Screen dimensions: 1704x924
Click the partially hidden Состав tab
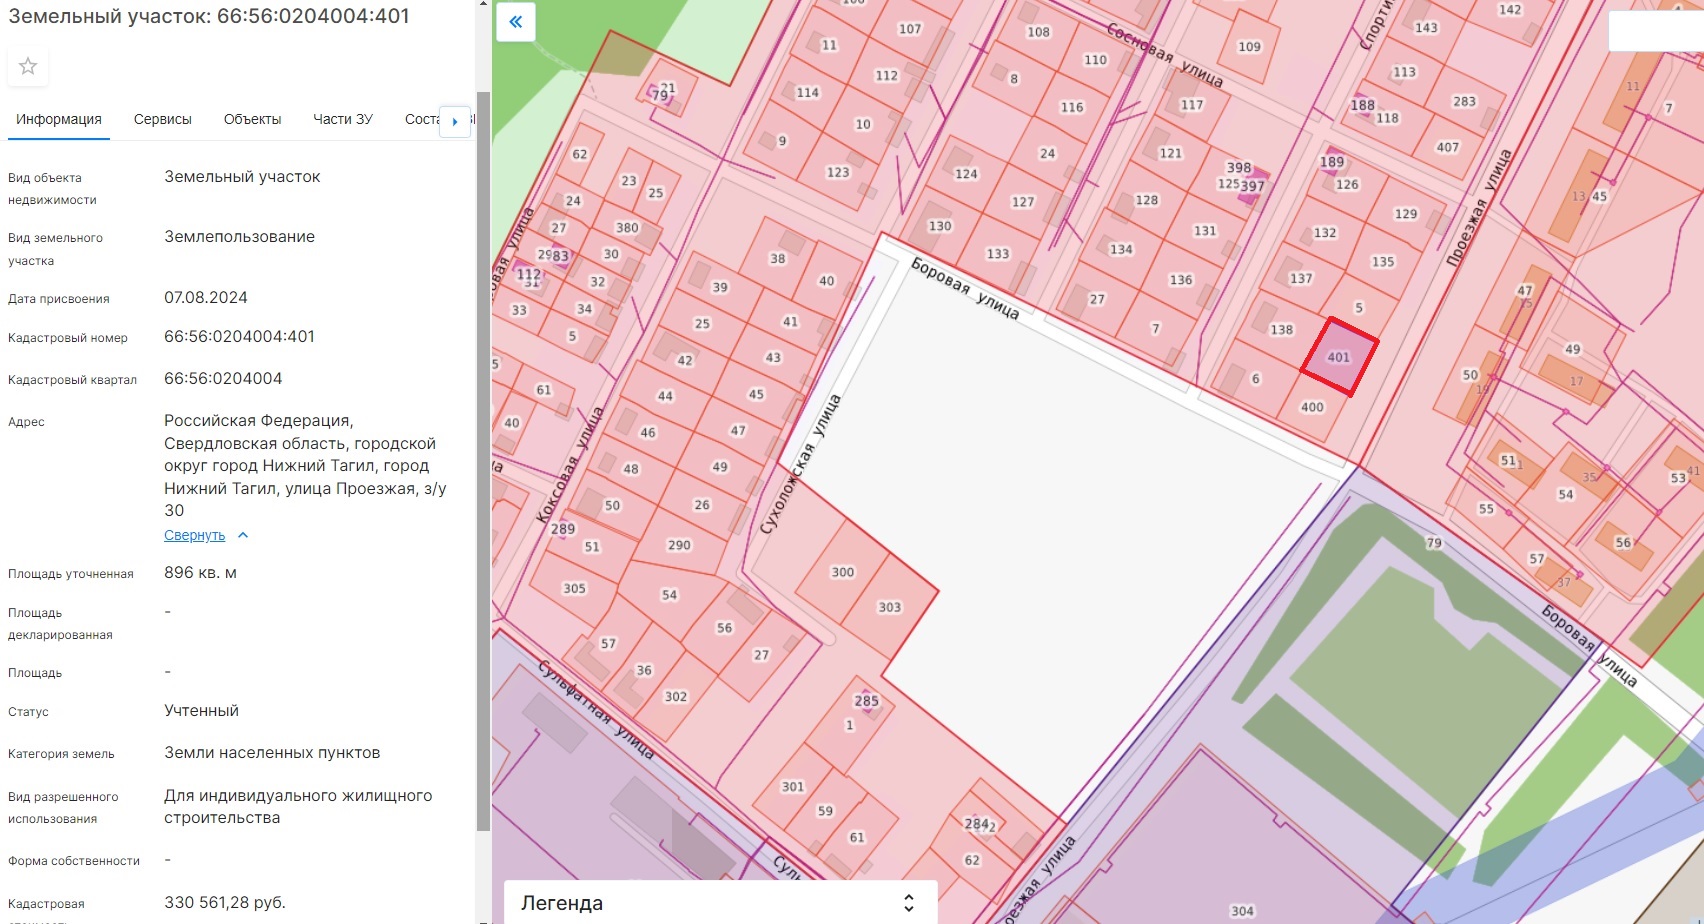click(x=421, y=119)
